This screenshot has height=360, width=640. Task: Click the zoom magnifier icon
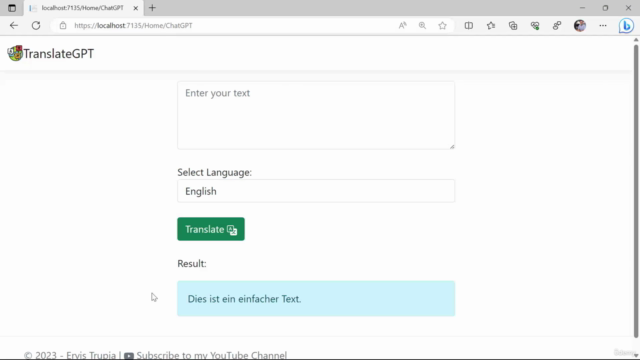422,25
